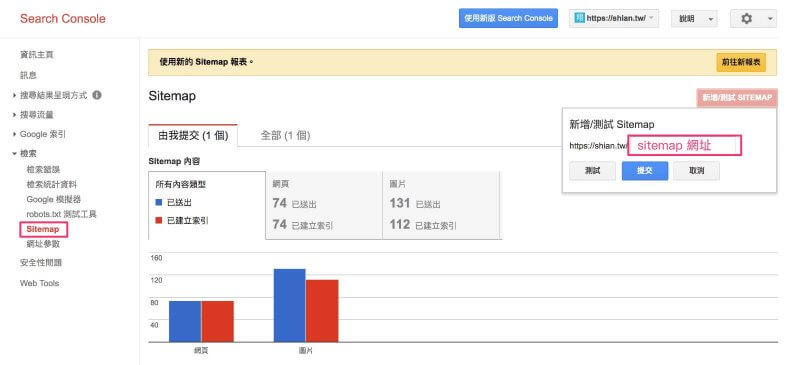Open 資訊主頁 in the sidebar

click(37, 55)
